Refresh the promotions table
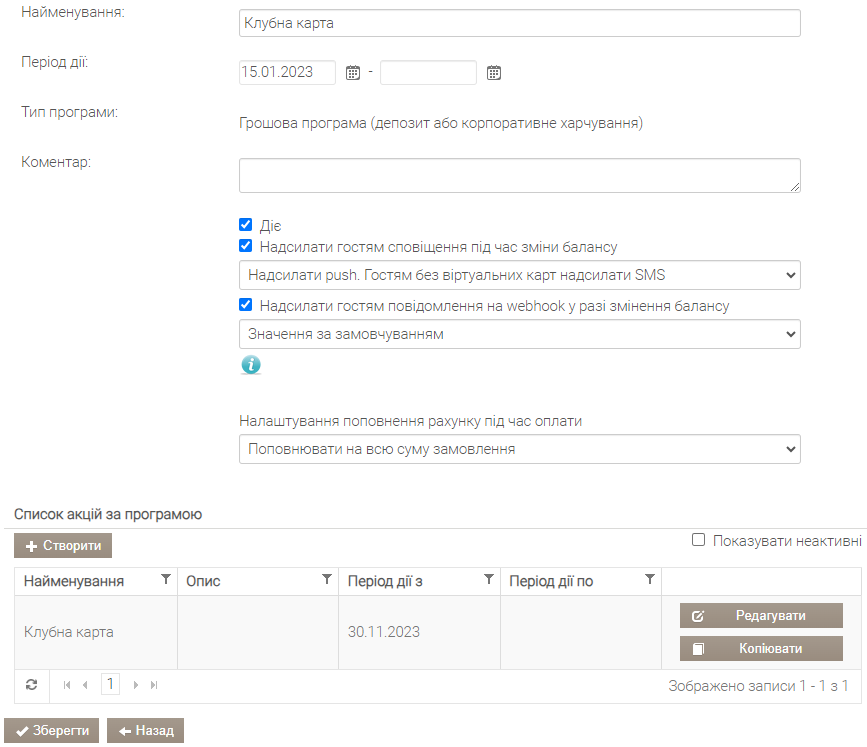 (32, 685)
